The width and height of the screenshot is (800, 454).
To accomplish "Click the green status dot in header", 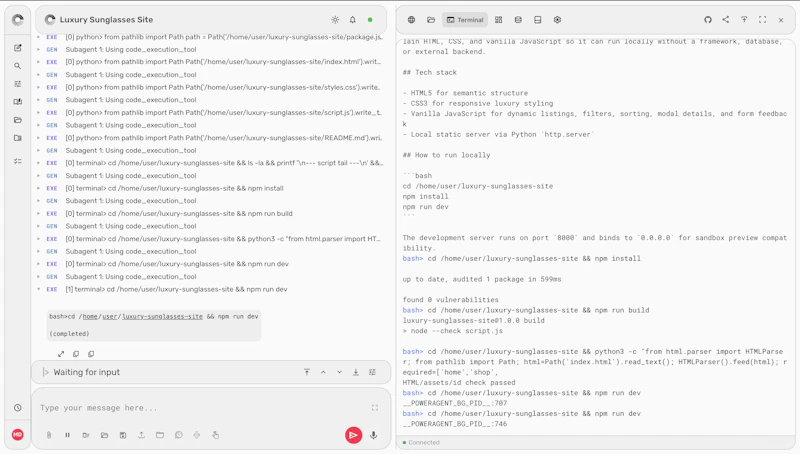I will pyautogui.click(x=370, y=20).
